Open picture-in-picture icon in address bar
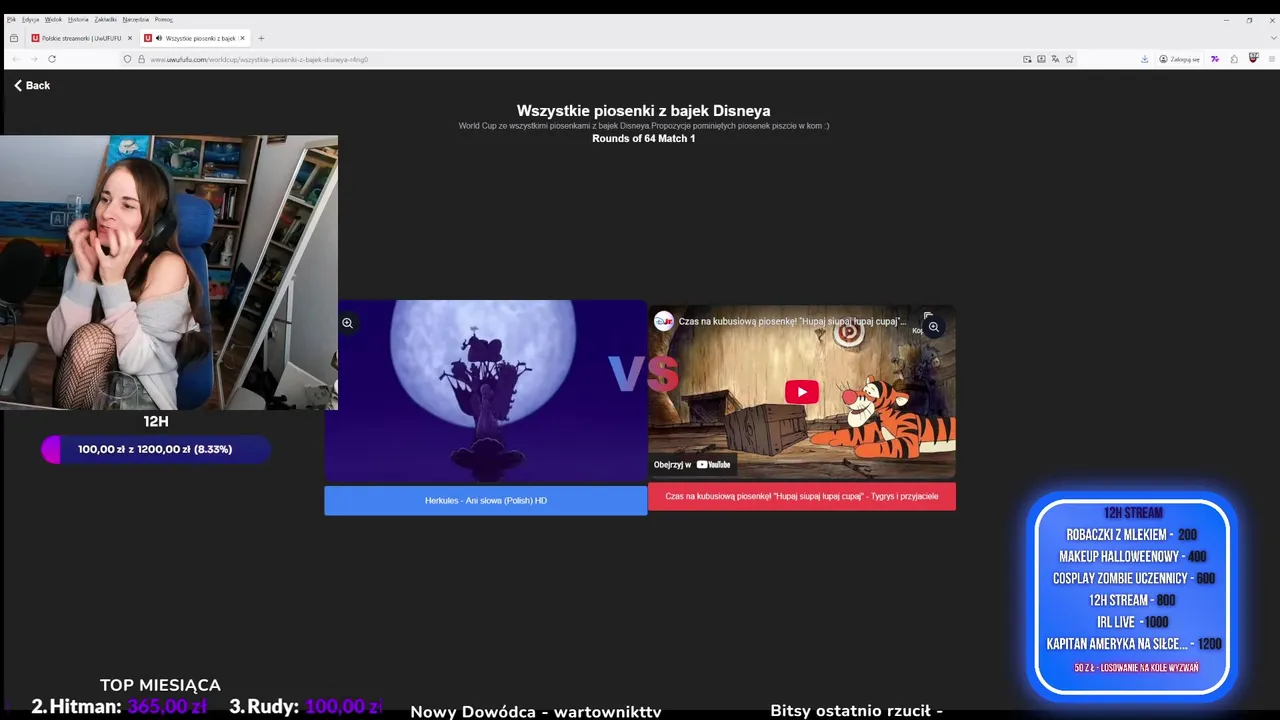The image size is (1280, 720). tap(1027, 59)
